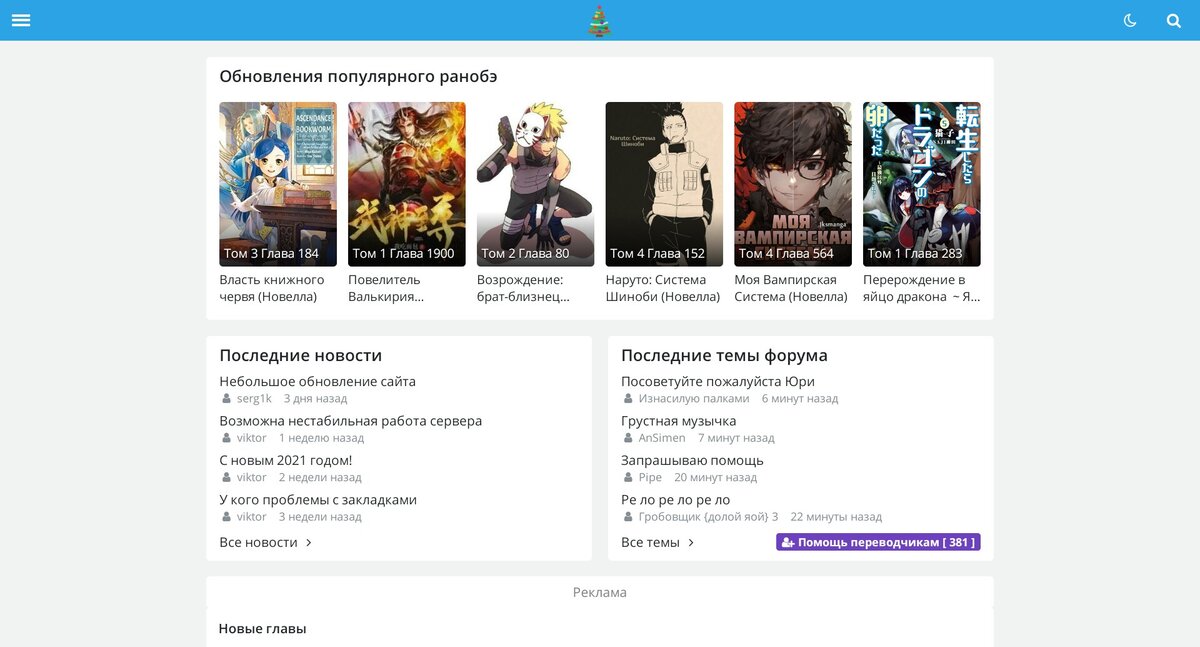The height and width of the screenshot is (647, 1200).
Task: Open the Naruto: Система Шиноби cover
Action: tap(663, 184)
